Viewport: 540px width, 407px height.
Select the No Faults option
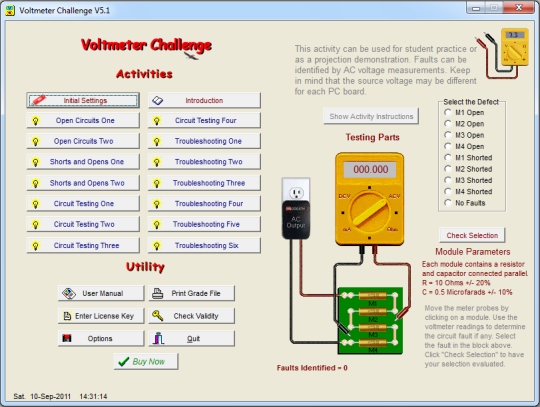point(448,203)
